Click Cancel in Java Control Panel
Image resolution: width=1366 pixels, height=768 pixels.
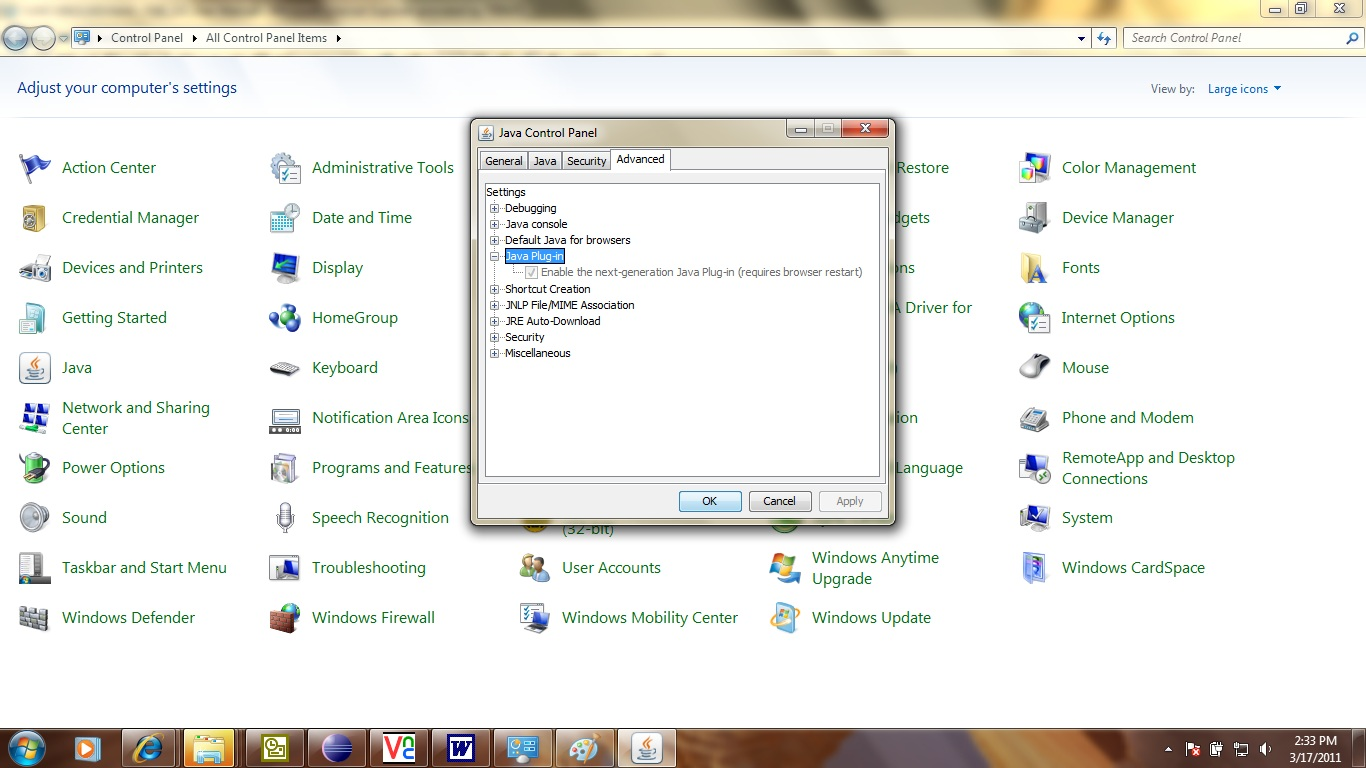(780, 501)
